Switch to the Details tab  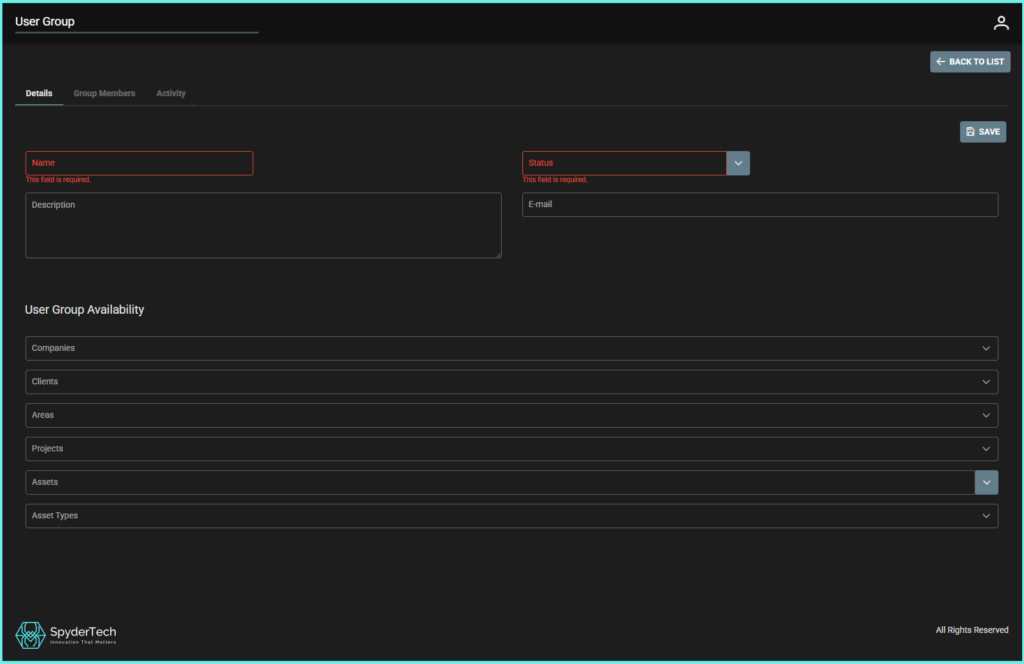point(39,93)
